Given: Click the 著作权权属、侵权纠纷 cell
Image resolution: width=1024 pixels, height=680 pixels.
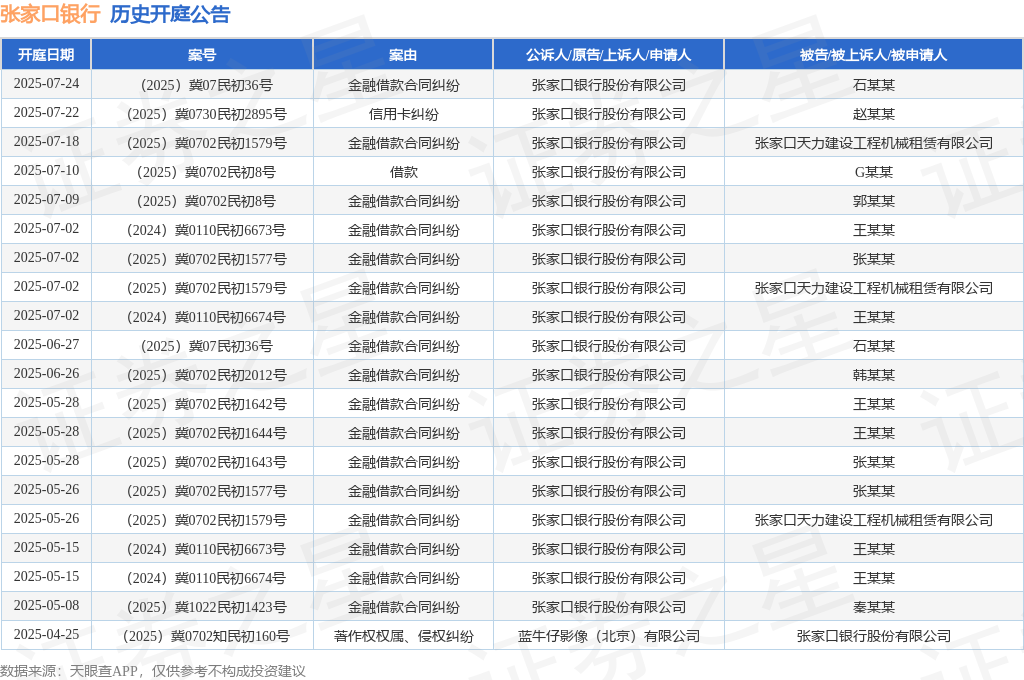Looking at the screenshot, I should click(404, 636).
